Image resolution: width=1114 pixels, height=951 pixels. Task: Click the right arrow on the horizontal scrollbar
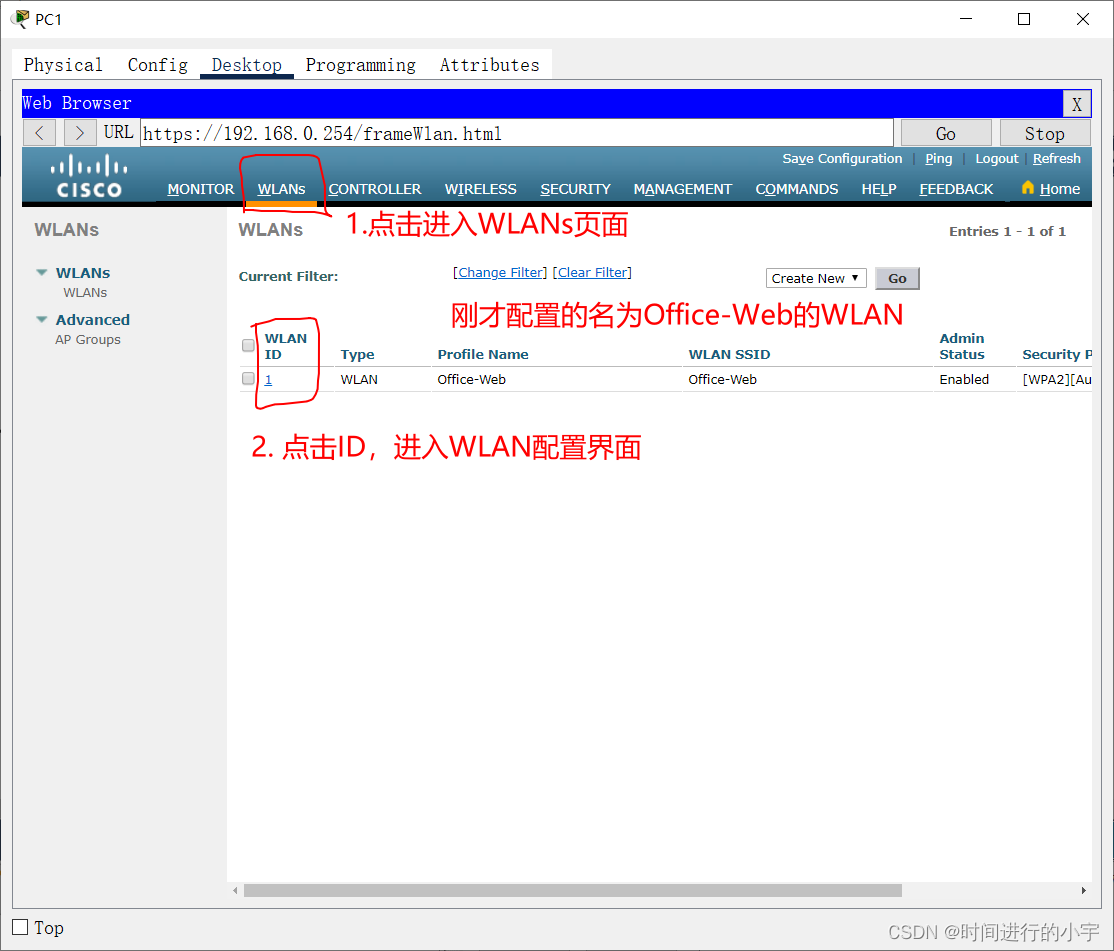pyautogui.click(x=1083, y=890)
